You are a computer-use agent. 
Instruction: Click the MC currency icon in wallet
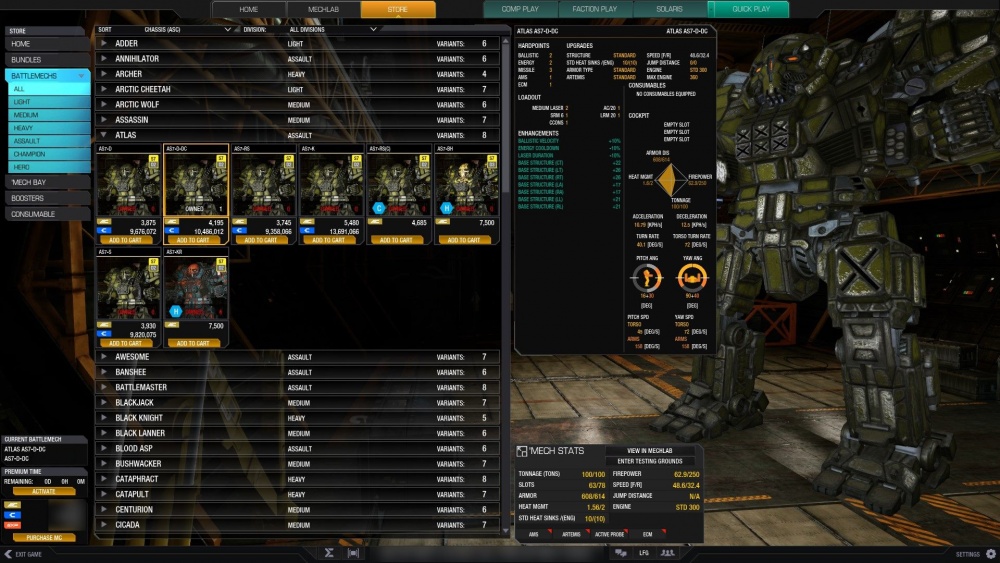click(12, 505)
